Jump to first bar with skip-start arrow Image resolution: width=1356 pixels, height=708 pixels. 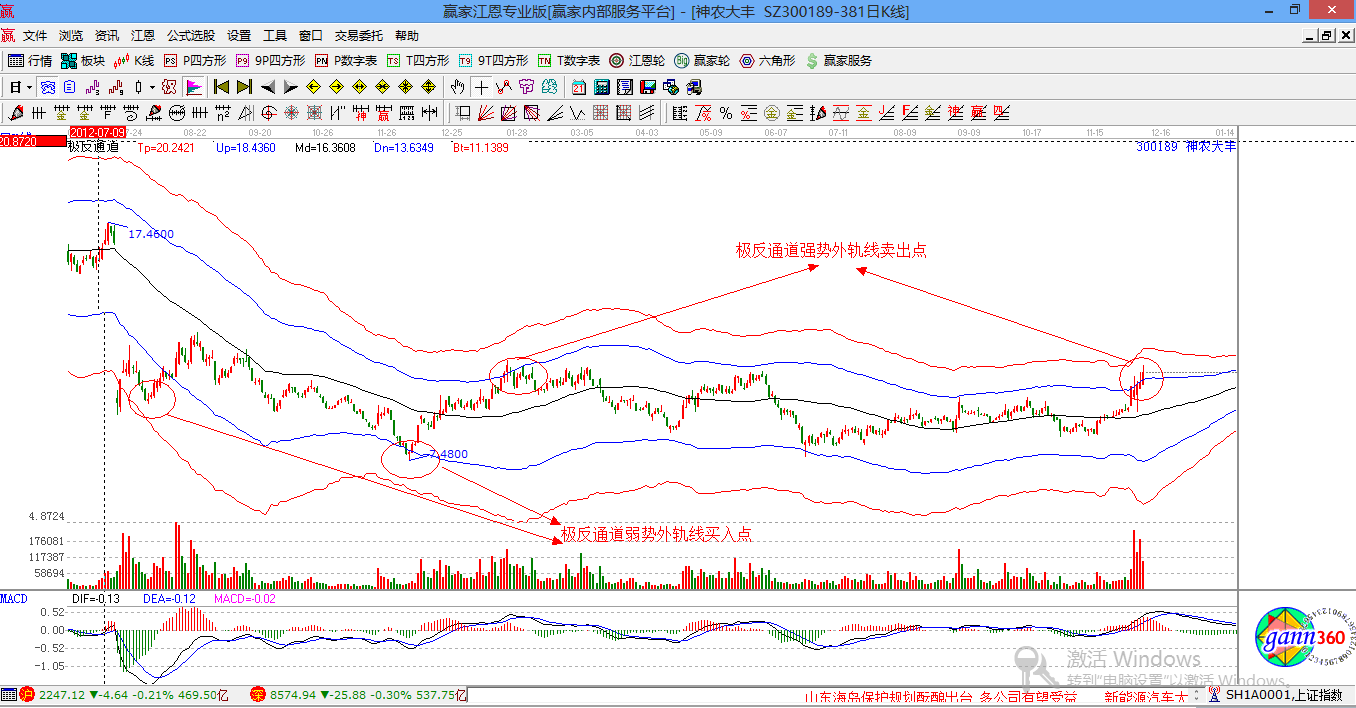(221, 87)
